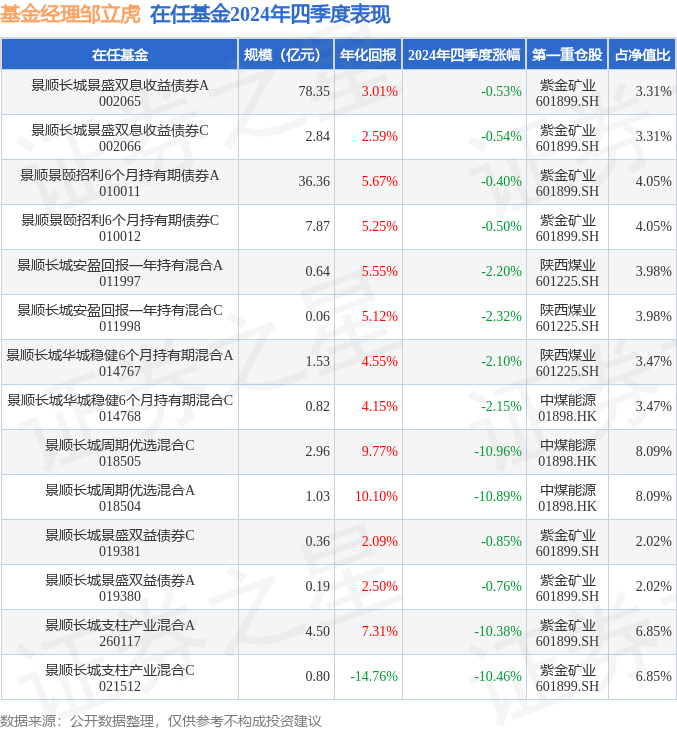Select fund 景顺长城景盛双益债券C 019381
The image size is (677, 730).
point(120,543)
